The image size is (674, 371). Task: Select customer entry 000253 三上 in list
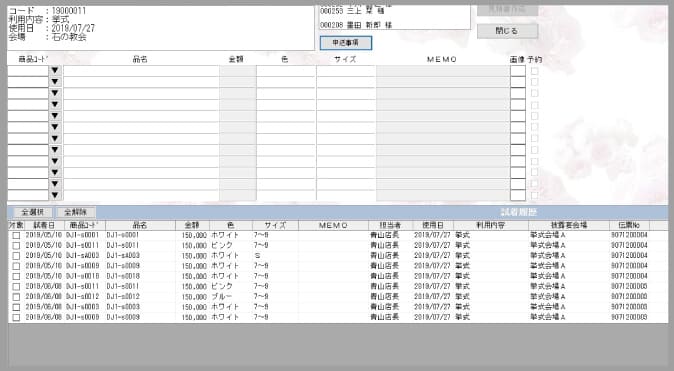pos(352,11)
